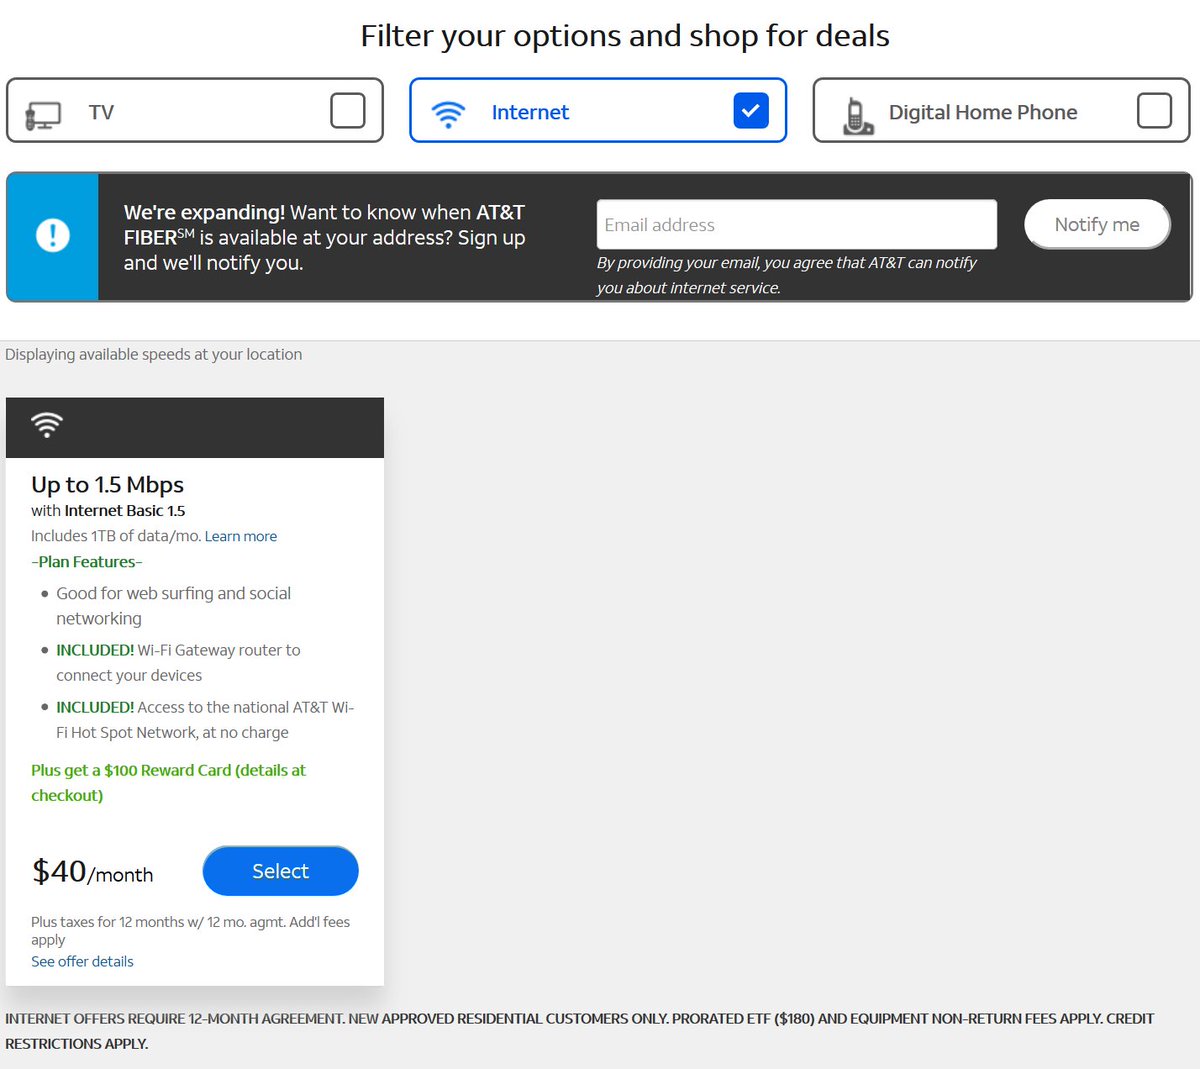The height and width of the screenshot is (1069, 1200).
Task: Select the TV filter label
Action: coord(101,112)
